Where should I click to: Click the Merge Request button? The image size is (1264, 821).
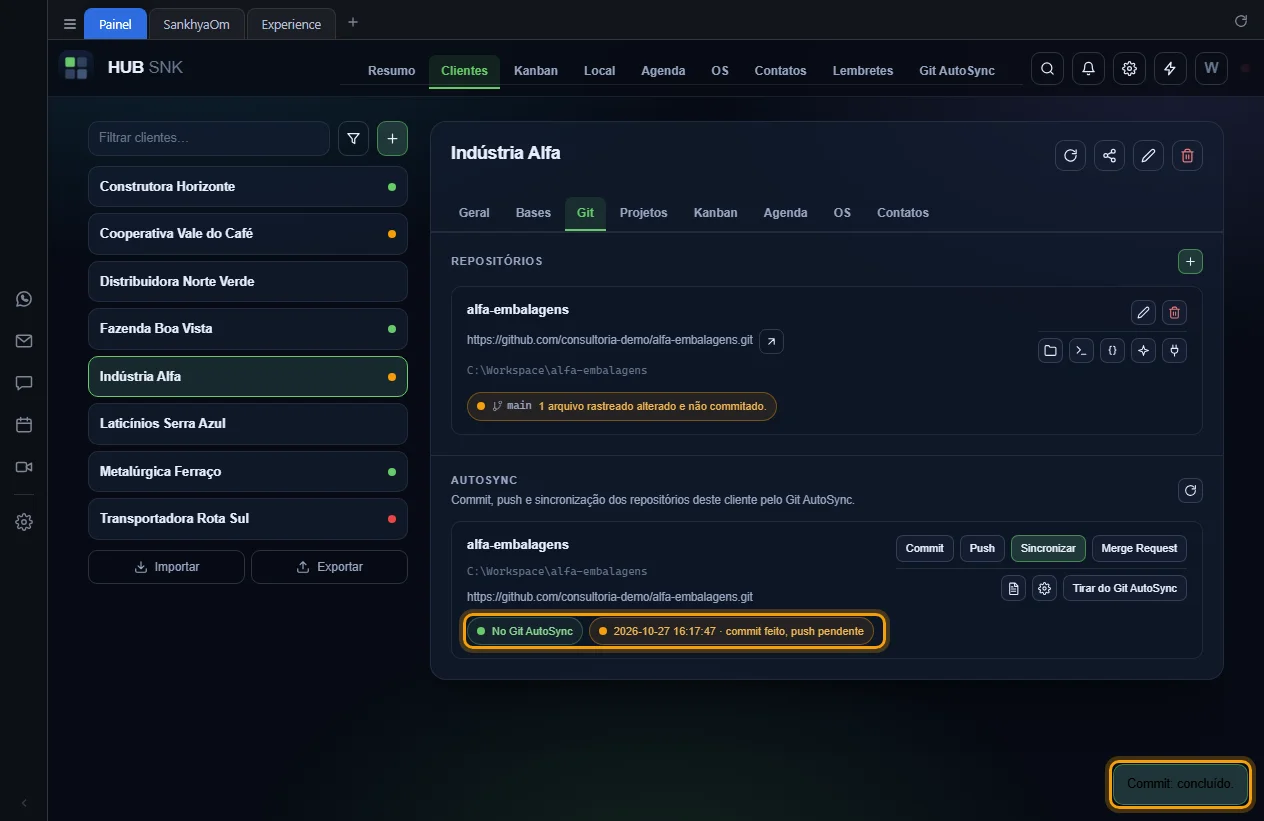point(1139,548)
